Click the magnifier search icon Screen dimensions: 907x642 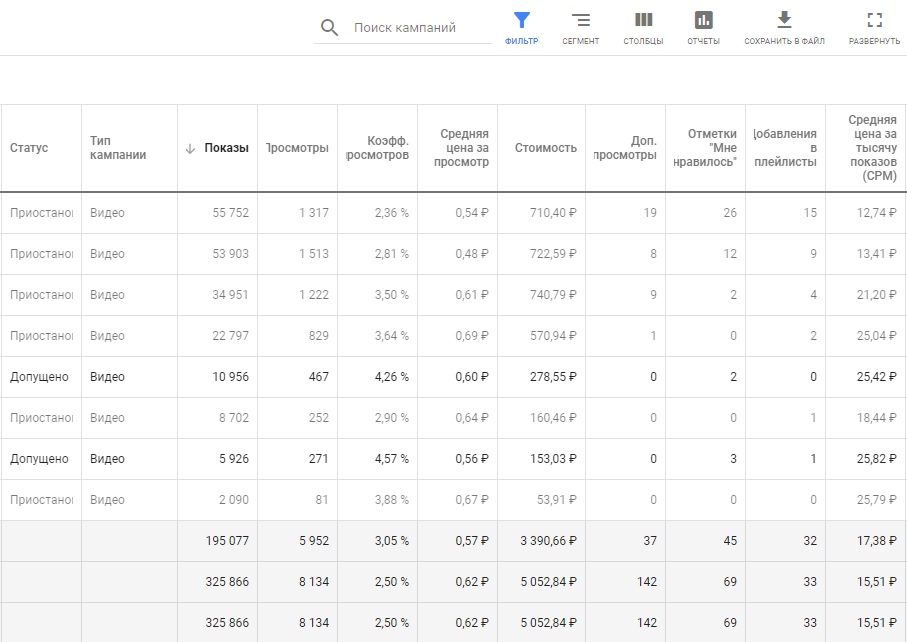point(329,27)
